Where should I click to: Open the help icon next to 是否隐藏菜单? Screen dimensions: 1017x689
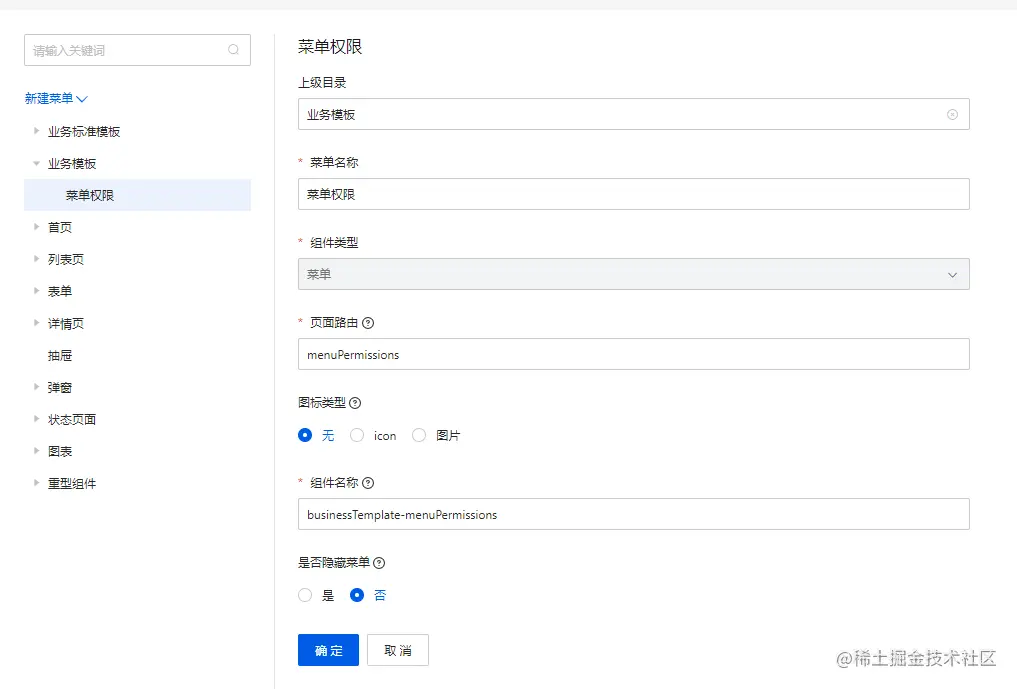tap(379, 563)
